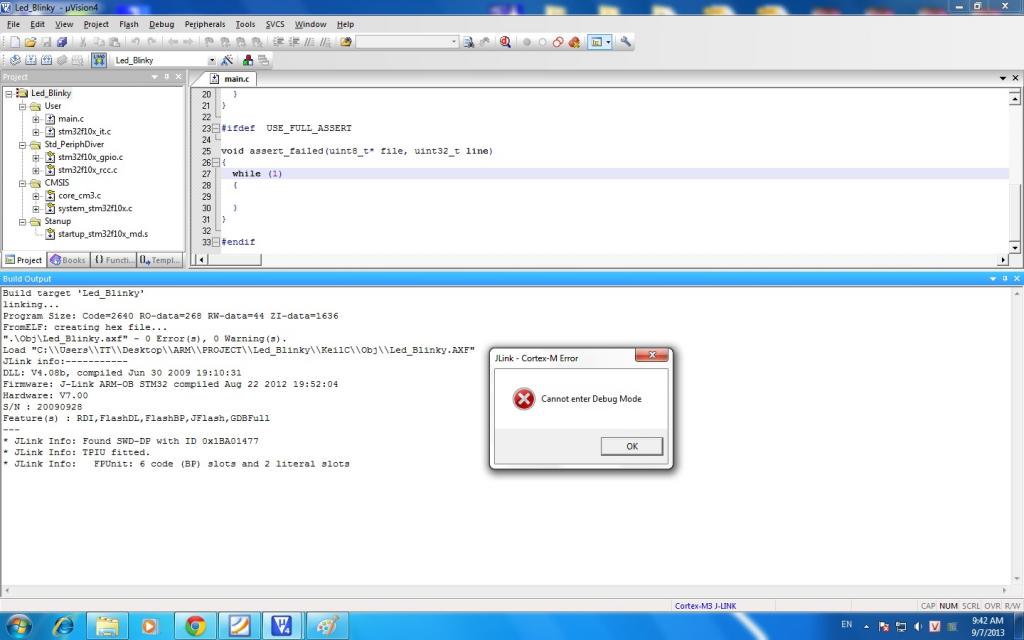The image size is (1024, 640).
Task: Click the editor horizontal scrollbar thumb
Action: click(234, 259)
